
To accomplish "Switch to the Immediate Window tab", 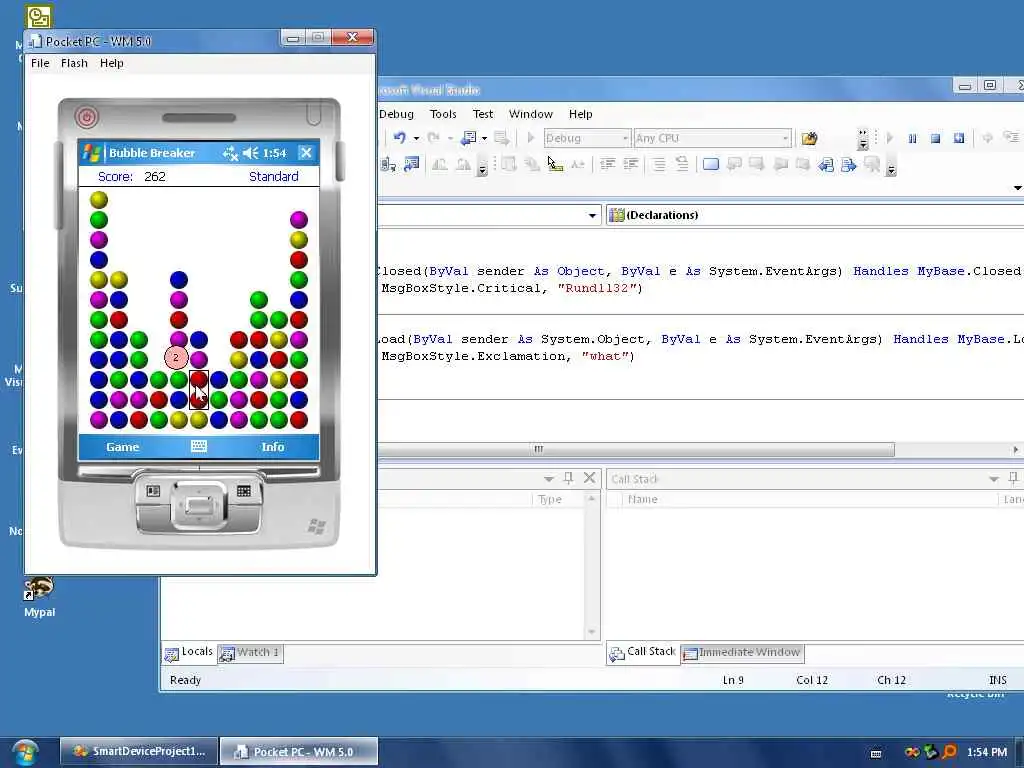I will click(743, 652).
